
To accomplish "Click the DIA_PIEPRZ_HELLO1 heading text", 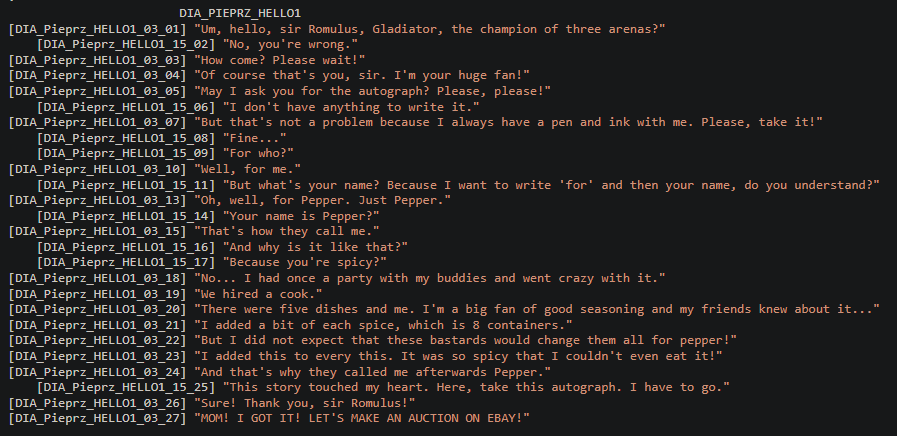I will coord(240,13).
